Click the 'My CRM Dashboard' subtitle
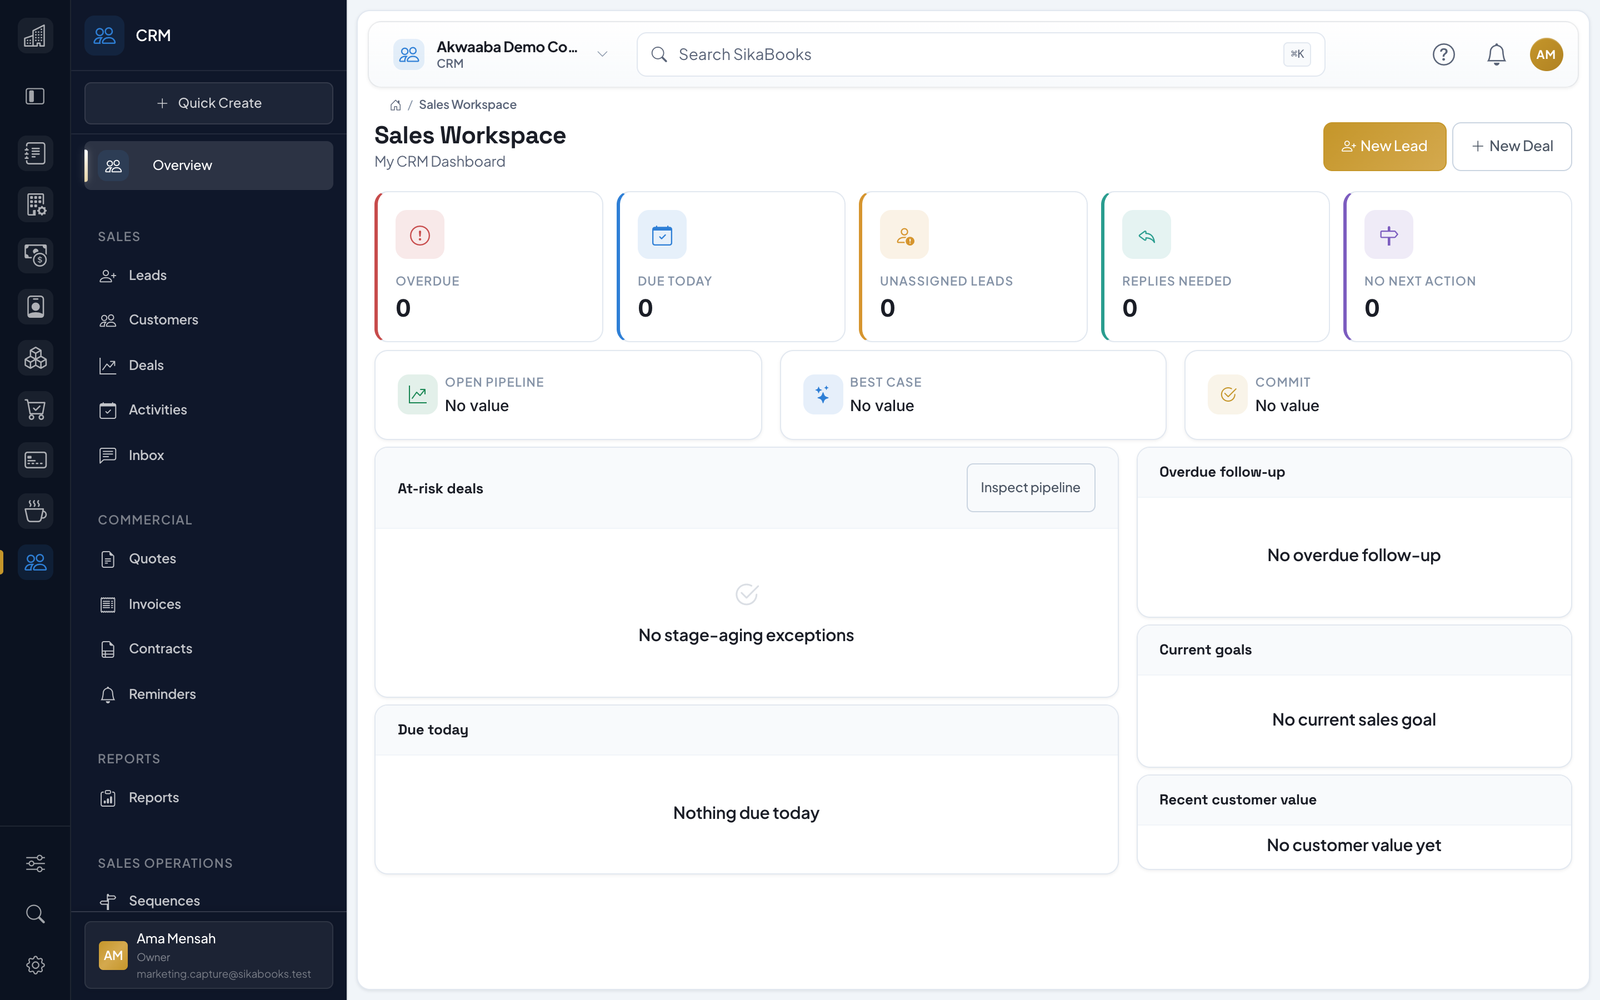 coord(440,162)
